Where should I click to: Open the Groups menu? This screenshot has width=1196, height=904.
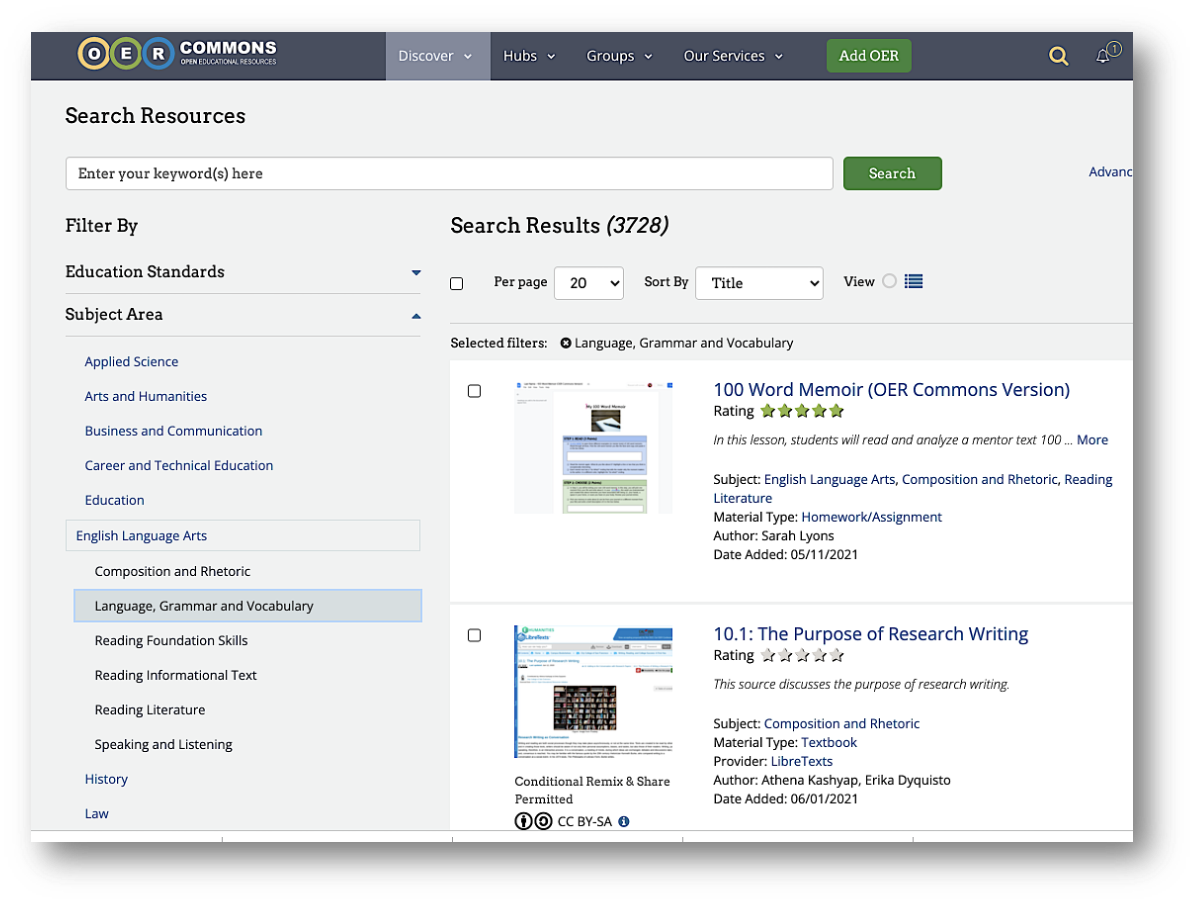619,56
